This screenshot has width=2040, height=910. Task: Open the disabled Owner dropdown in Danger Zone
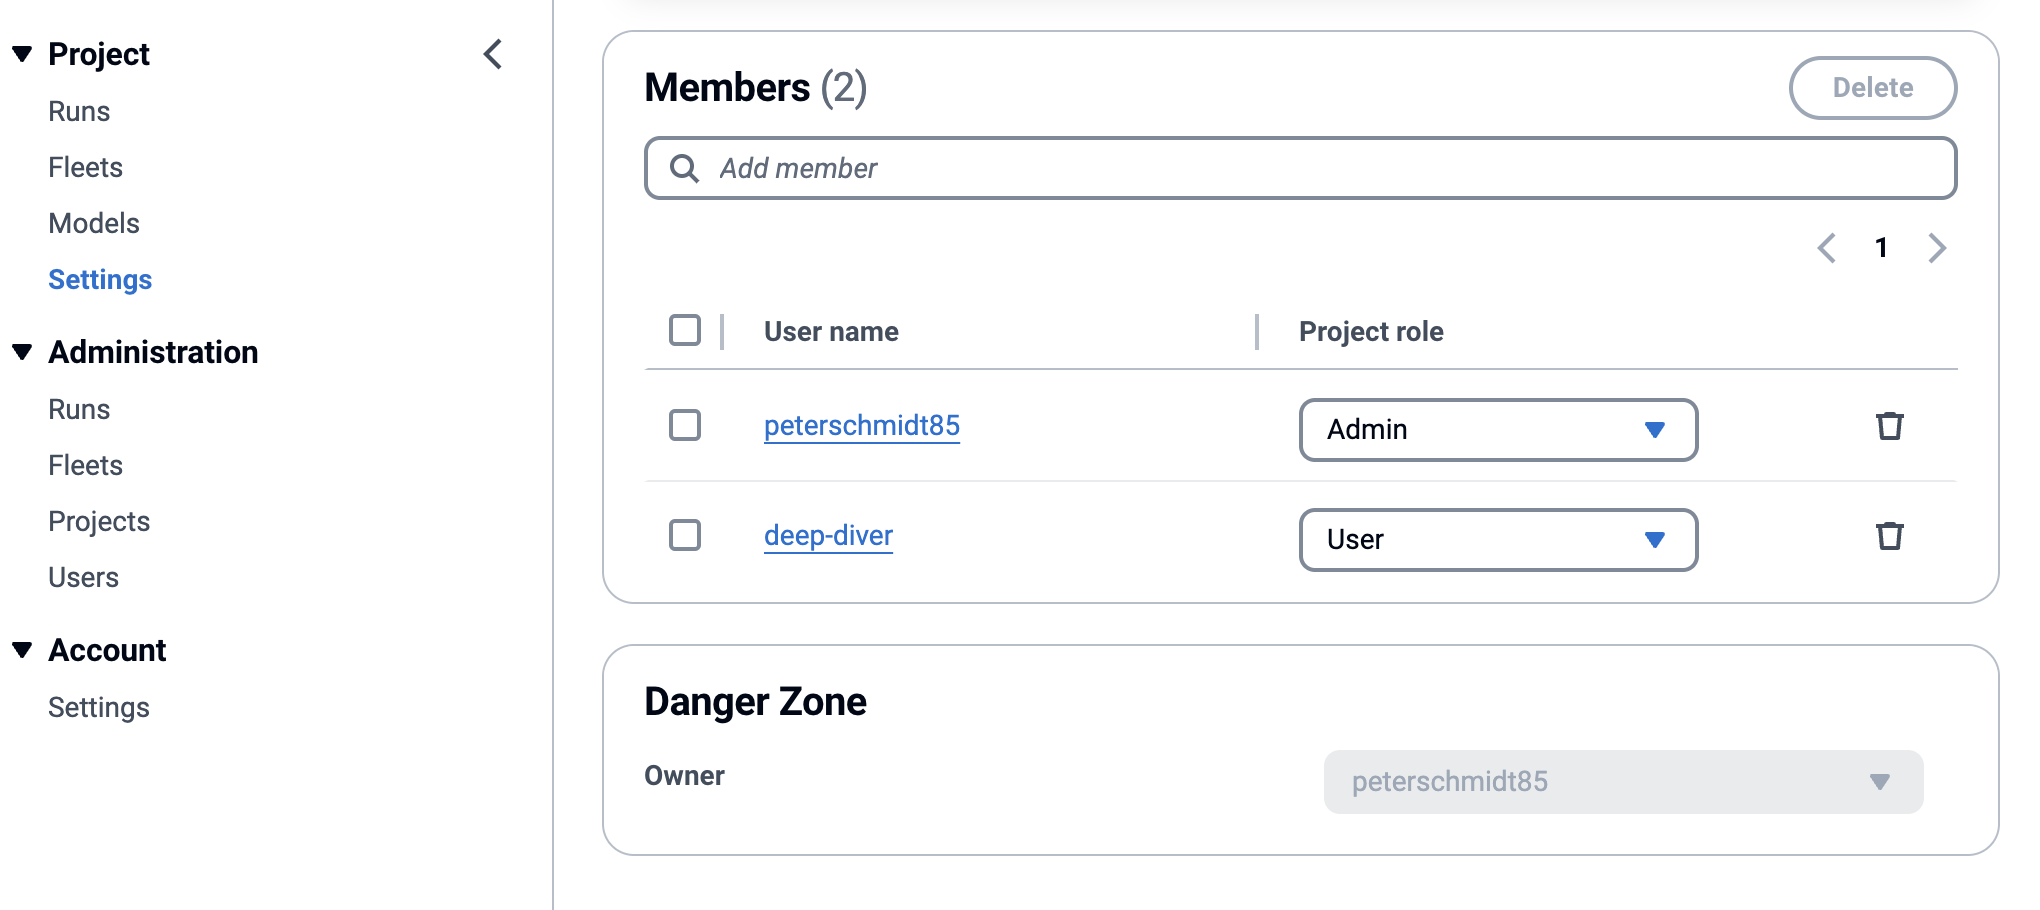pyautogui.click(x=1623, y=782)
